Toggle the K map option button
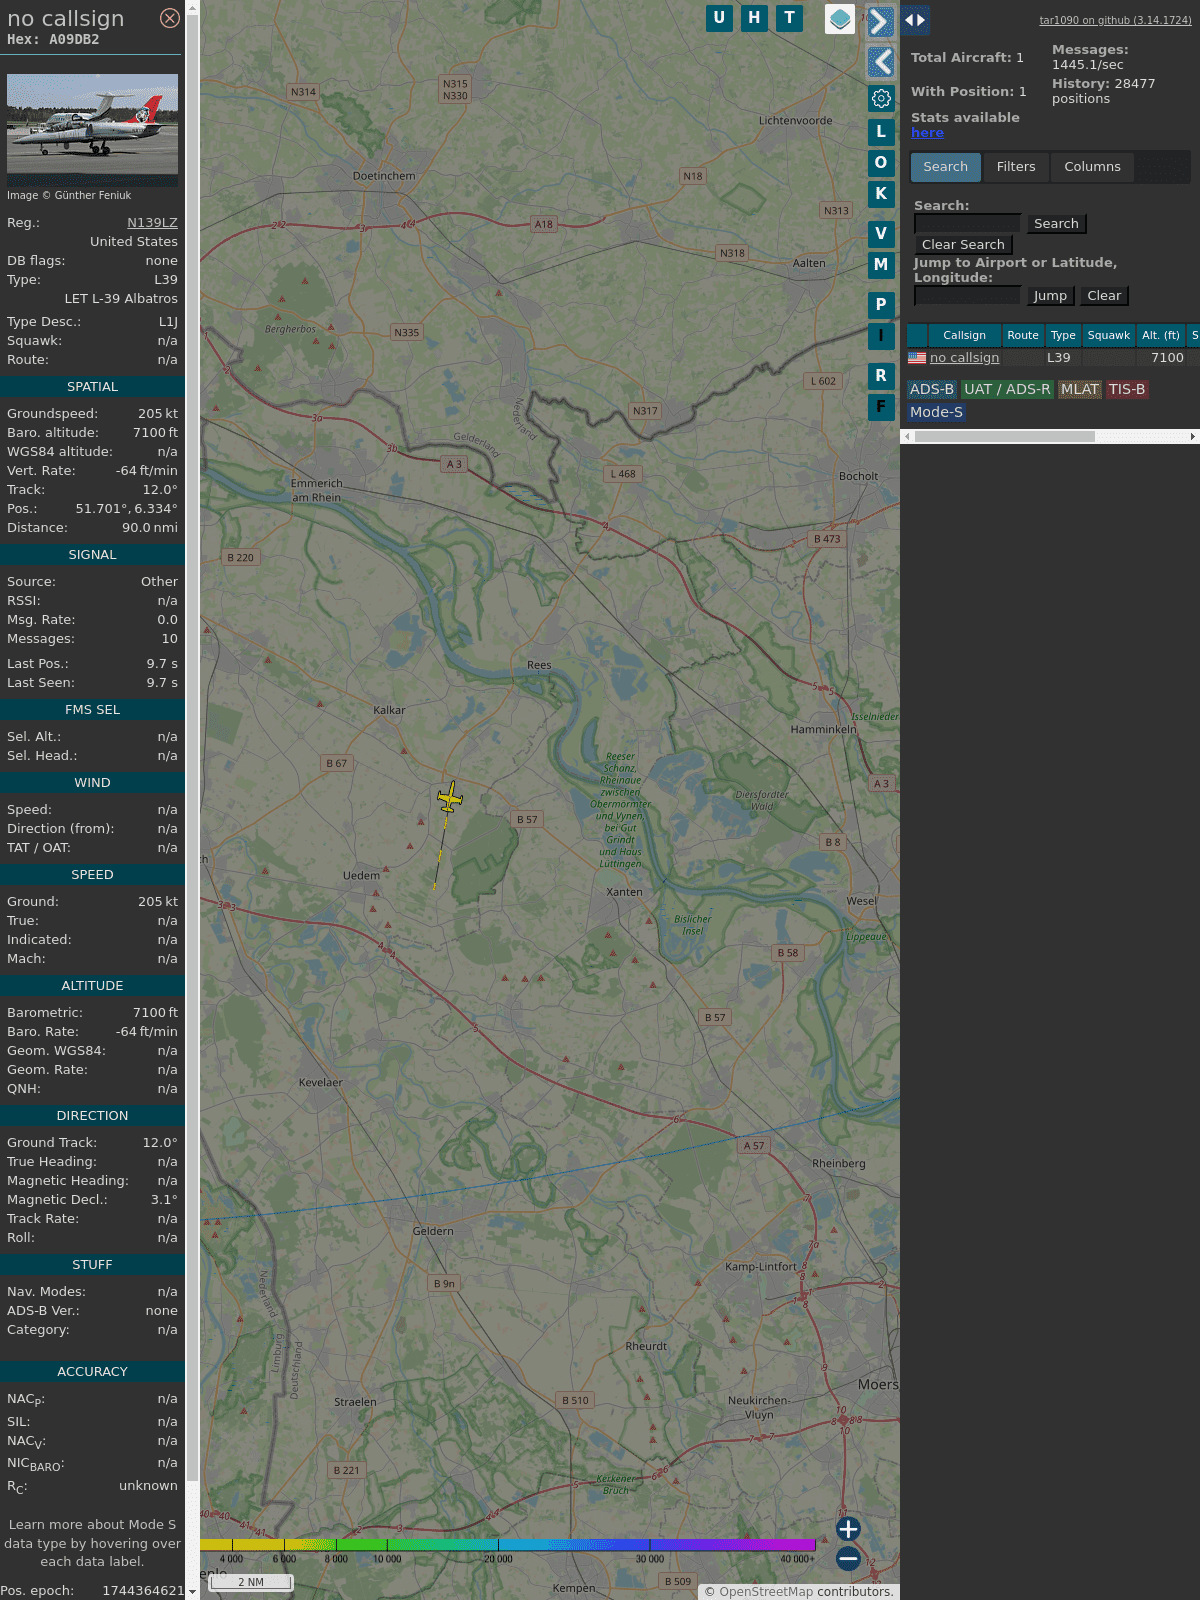The height and width of the screenshot is (1600, 1200). click(881, 193)
